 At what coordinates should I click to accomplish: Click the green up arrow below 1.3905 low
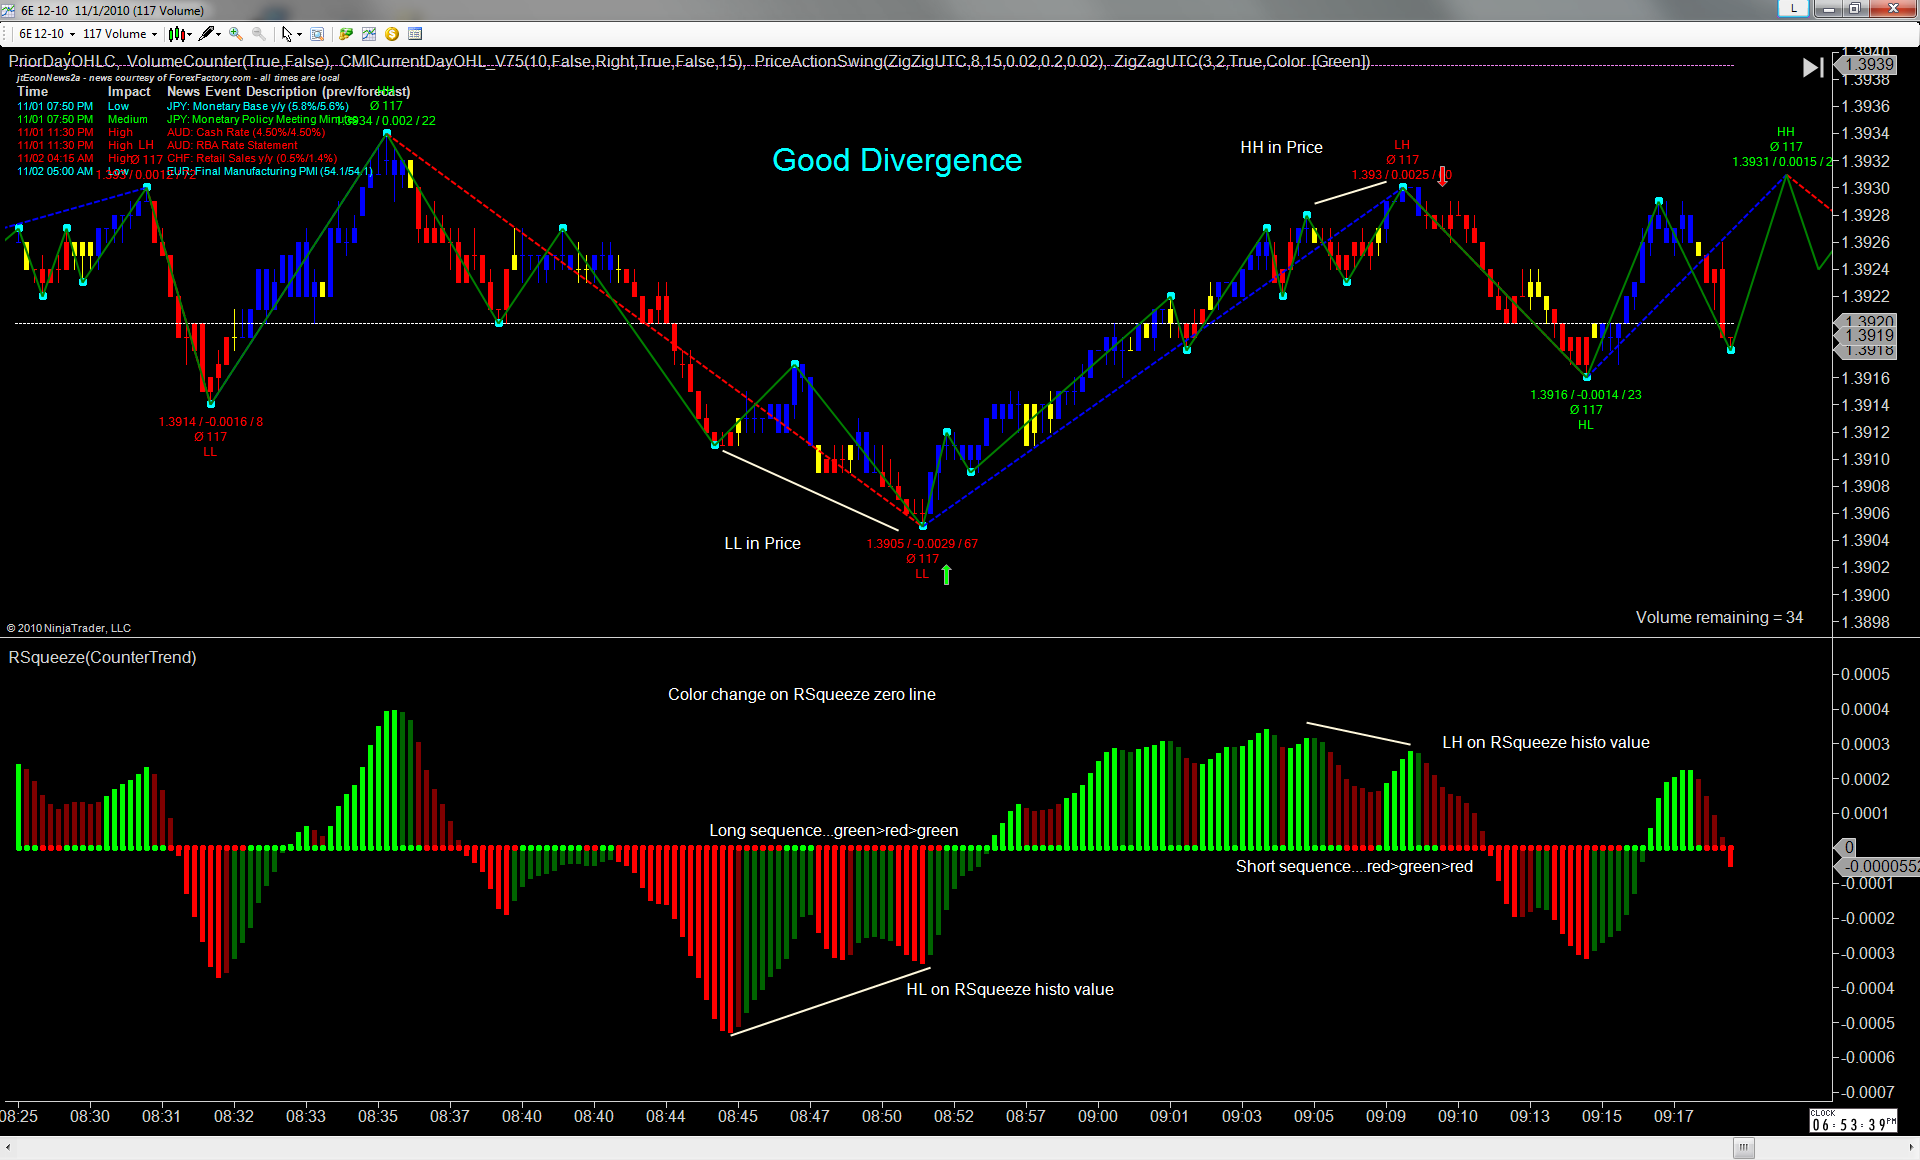pyautogui.click(x=946, y=574)
